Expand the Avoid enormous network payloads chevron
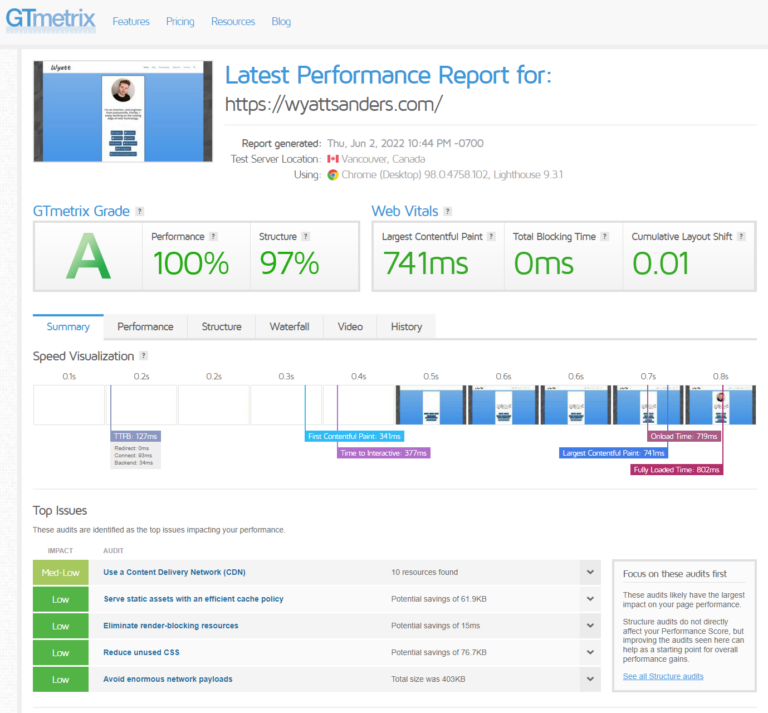768x713 pixels. pyautogui.click(x=590, y=679)
